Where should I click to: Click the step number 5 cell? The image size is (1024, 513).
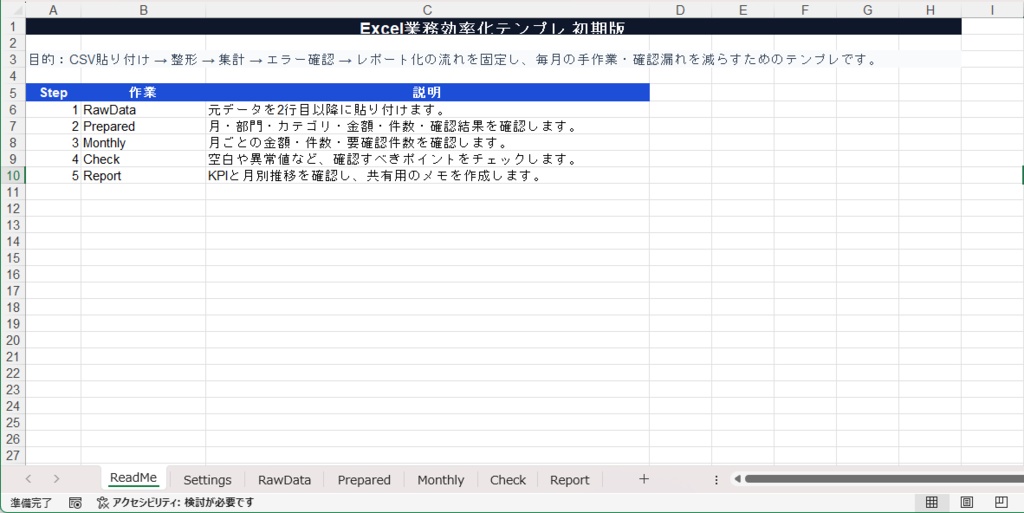pos(53,175)
